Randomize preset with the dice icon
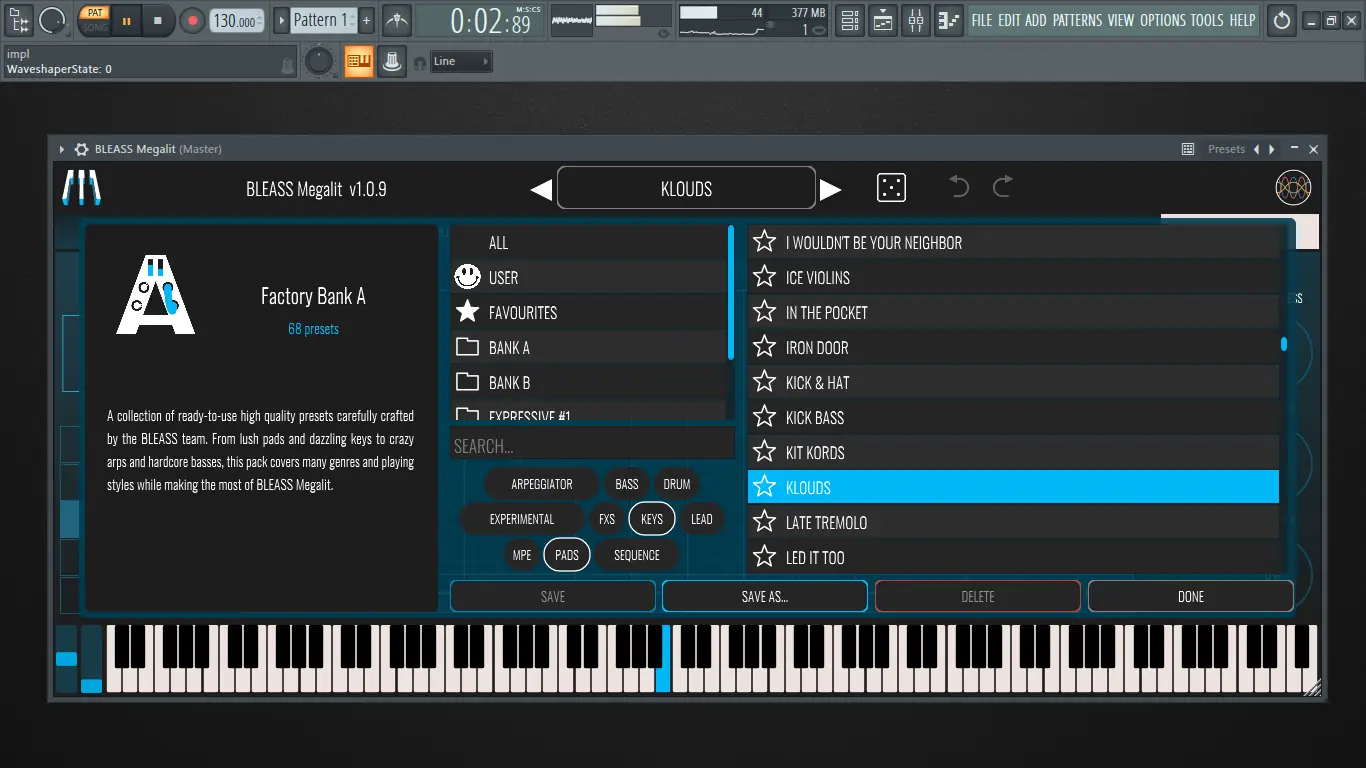This screenshot has height=768, width=1366. pyautogui.click(x=891, y=188)
